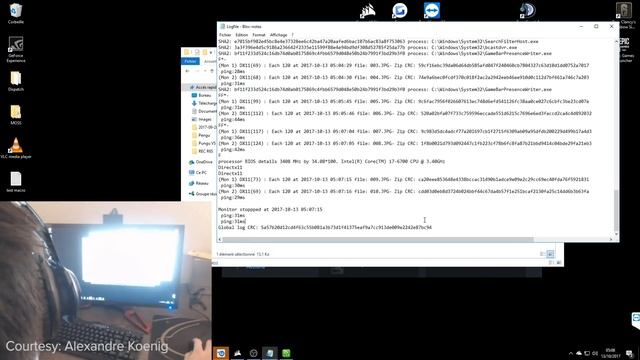This screenshot has height=360, width=640.
Task: Open the Logitech Gaming Software shortcut
Action: pyautogui.click(x=400, y=11)
